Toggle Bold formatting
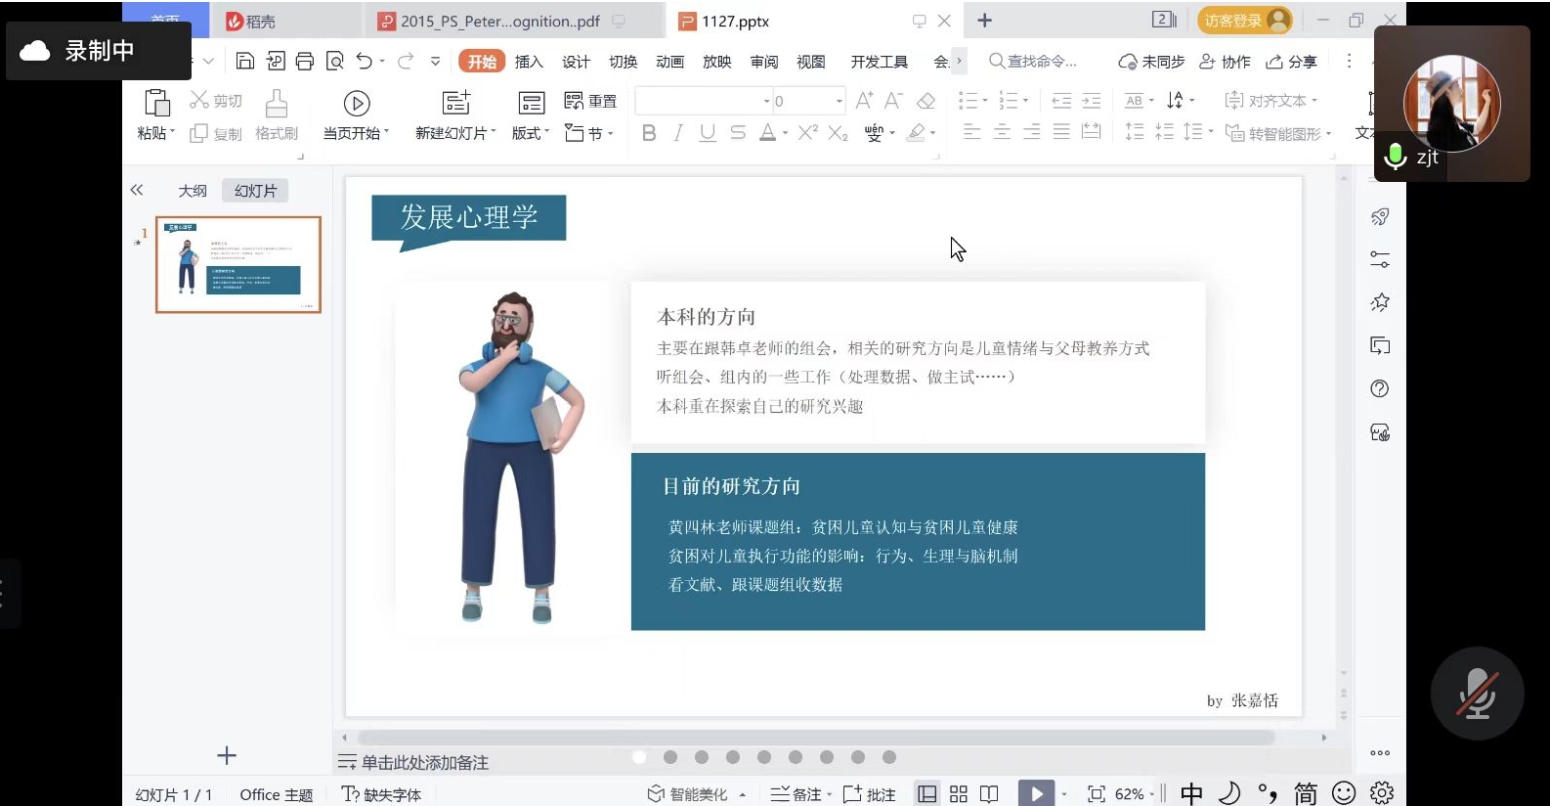Image resolution: width=1550 pixels, height=806 pixels. pyautogui.click(x=649, y=133)
